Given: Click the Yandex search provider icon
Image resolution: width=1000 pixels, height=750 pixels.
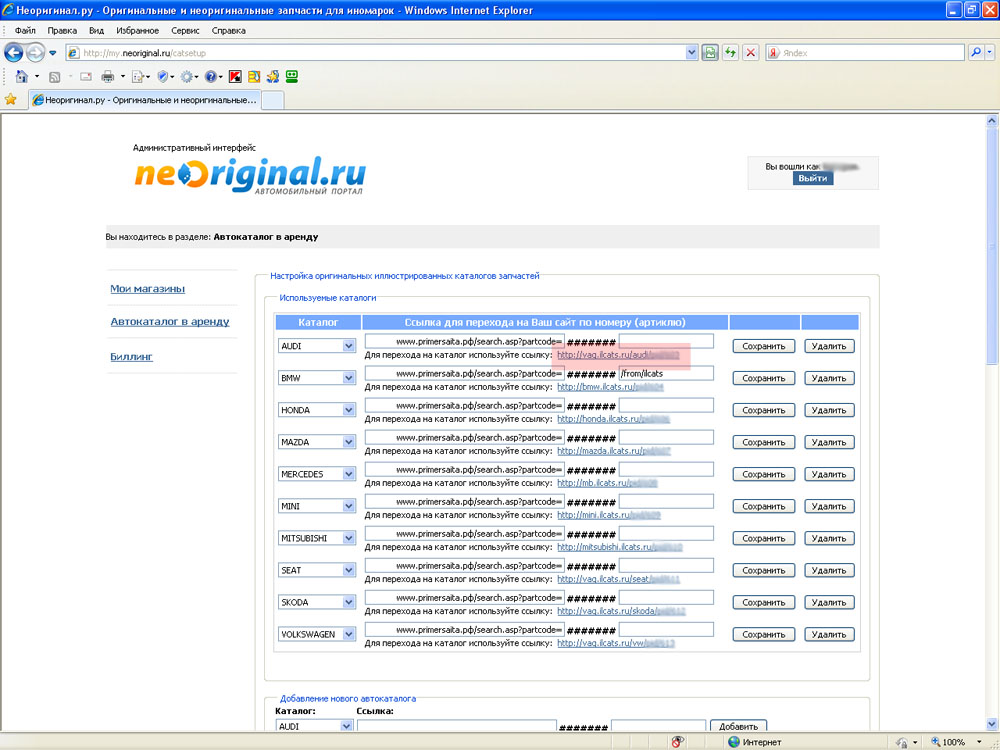Looking at the screenshot, I should tap(774, 53).
